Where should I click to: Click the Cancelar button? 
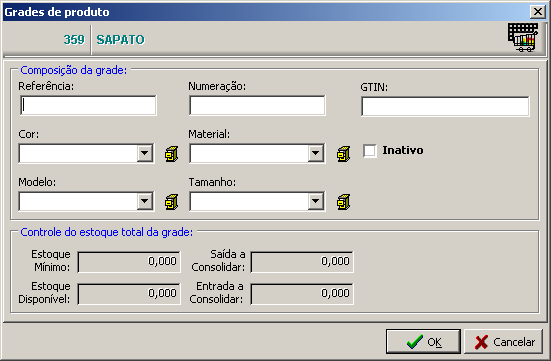click(x=504, y=341)
